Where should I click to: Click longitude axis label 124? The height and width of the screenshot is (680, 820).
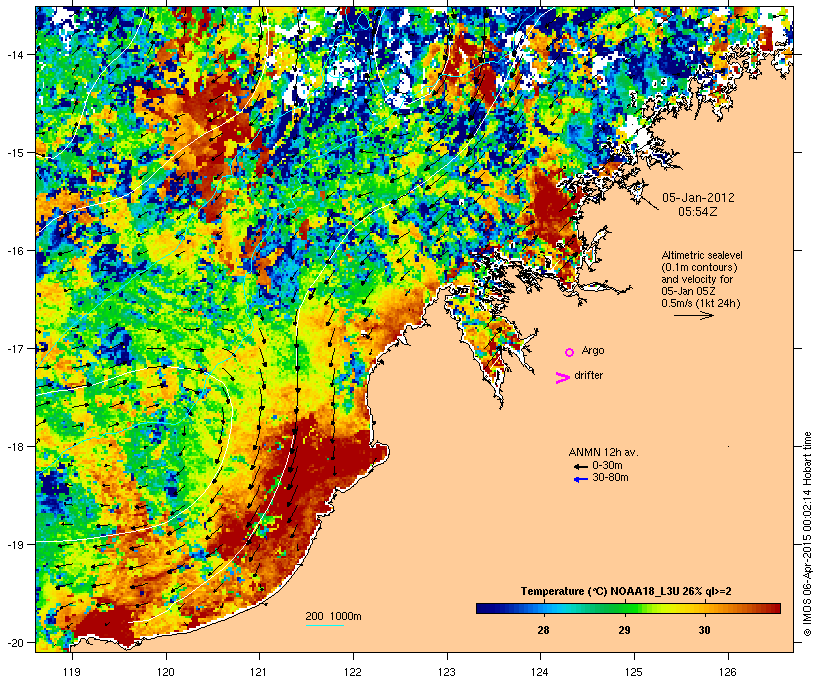click(540, 672)
